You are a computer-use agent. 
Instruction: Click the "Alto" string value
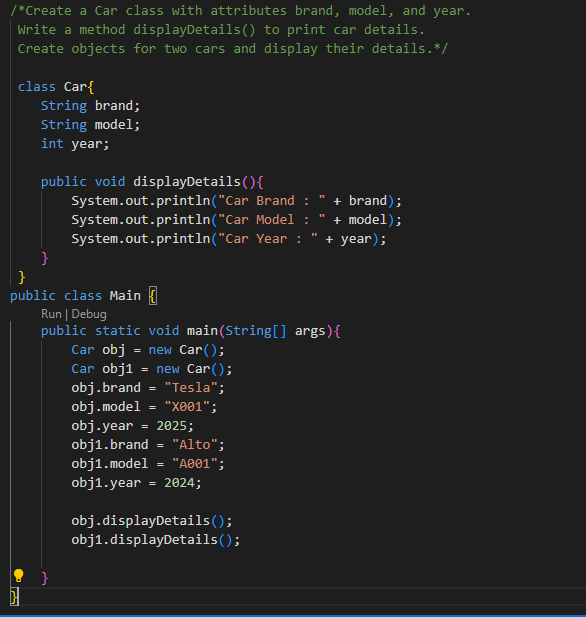(x=195, y=445)
